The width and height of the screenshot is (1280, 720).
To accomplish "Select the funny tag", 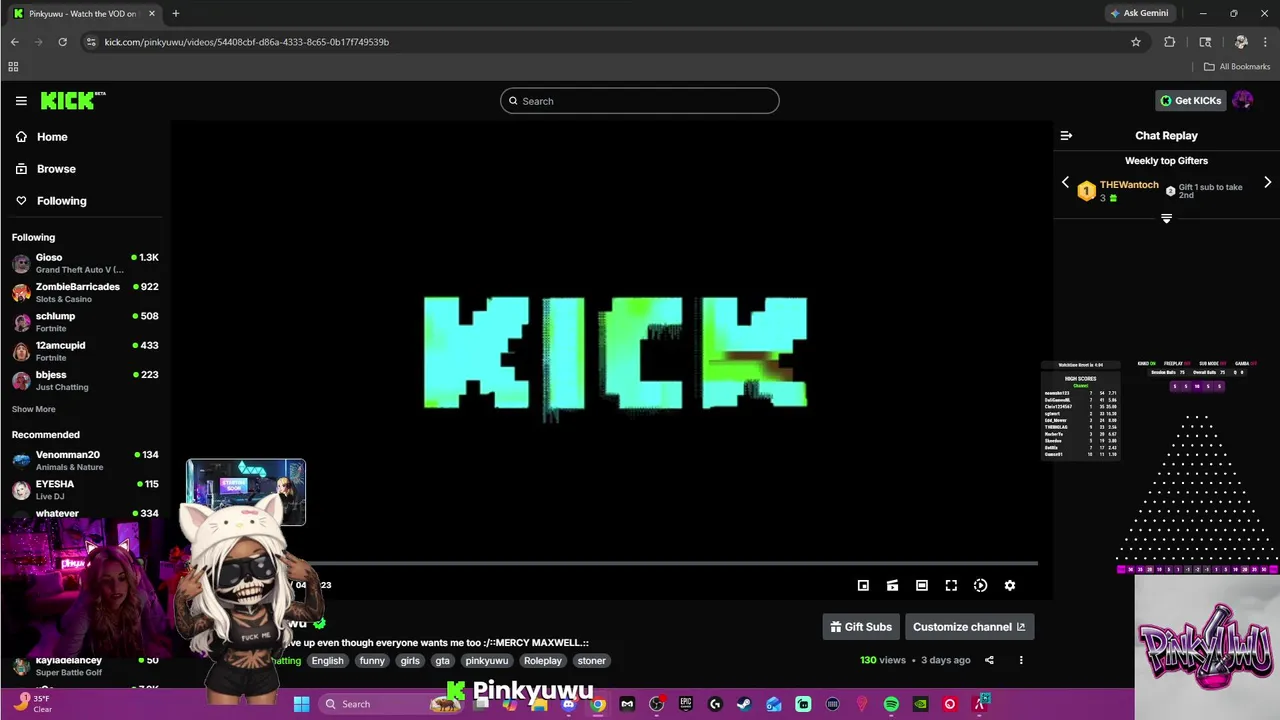I will tap(372, 661).
